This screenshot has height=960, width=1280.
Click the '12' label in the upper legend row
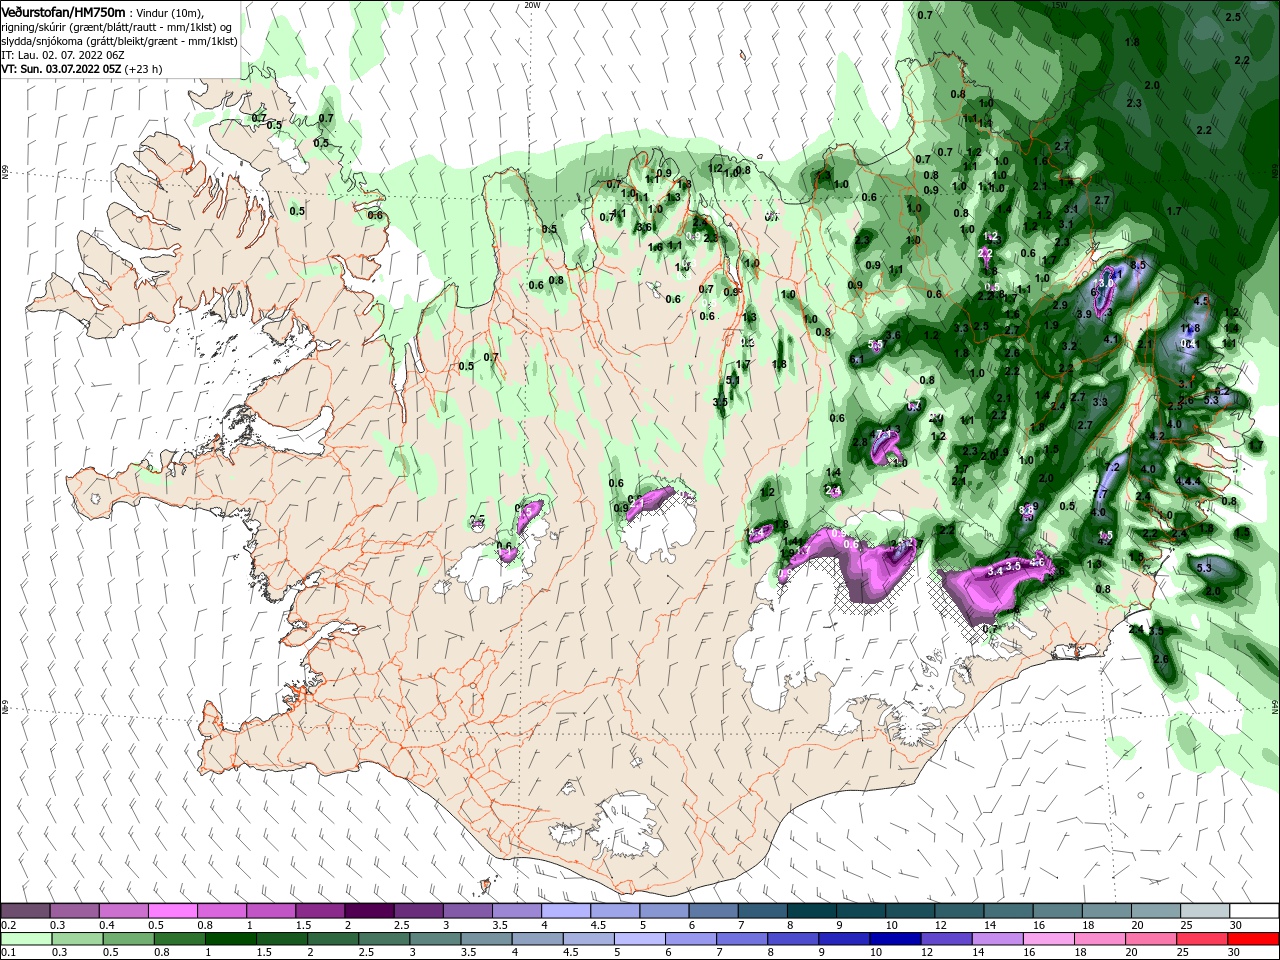[x=940, y=925]
